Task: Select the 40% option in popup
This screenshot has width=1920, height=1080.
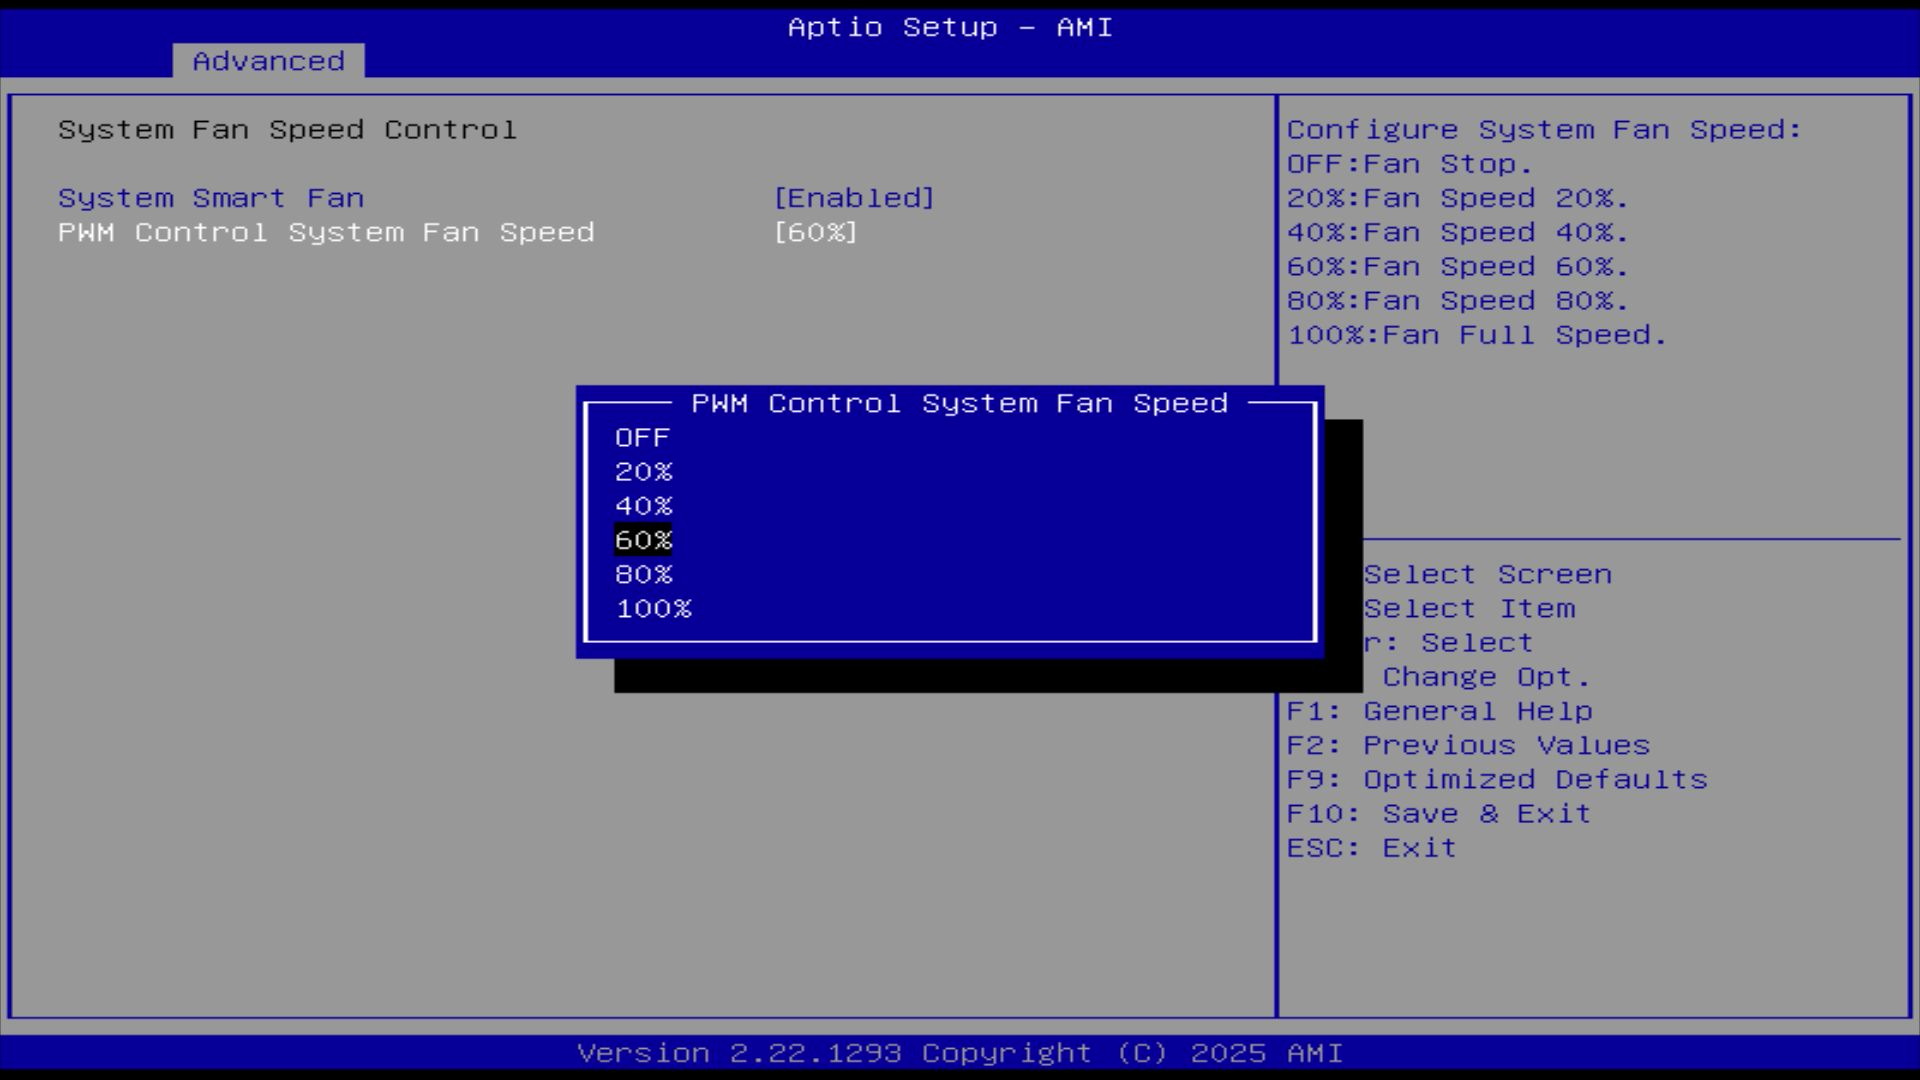Action: 644,506
